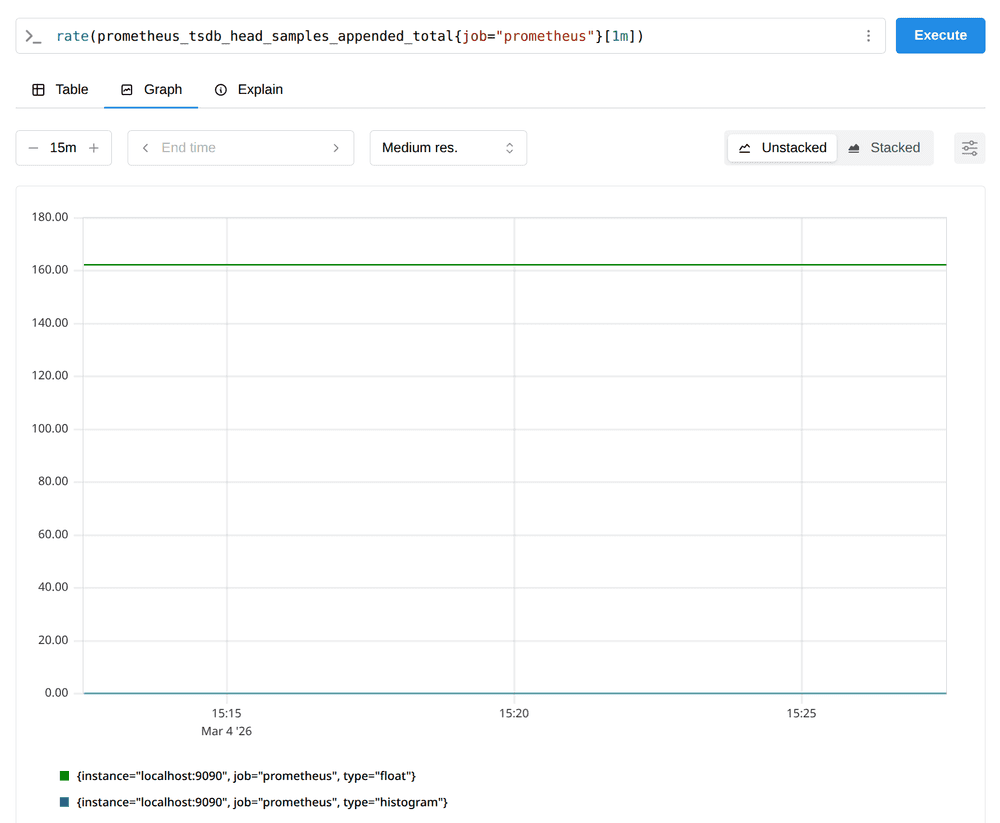Enable Stacked graph mode
This screenshot has width=1000, height=823.
pyautogui.click(x=886, y=147)
